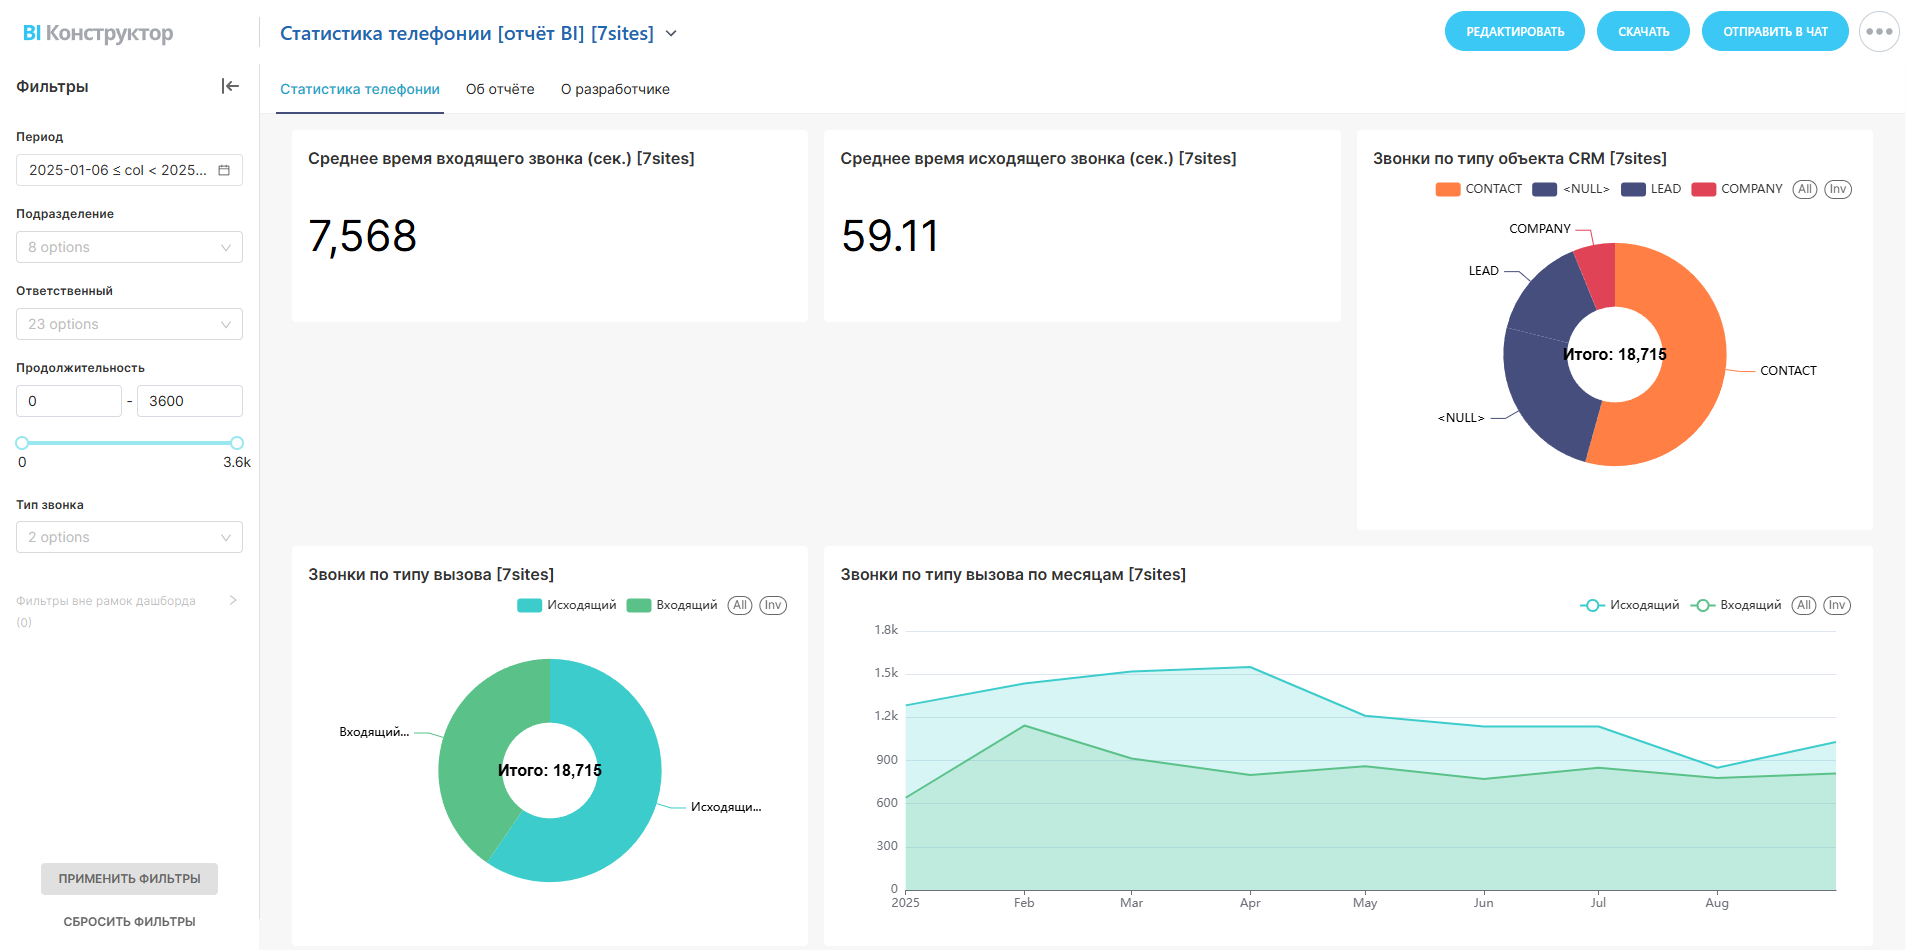Select All legend in CRM object chart
1906x950 pixels.
1804,189
